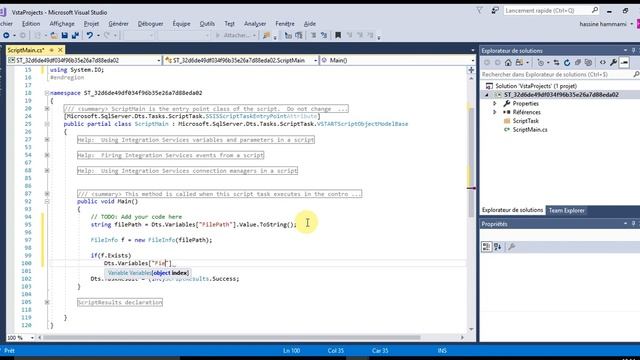
Task: Click the Save All toolbar icon
Action: [x=75, y=36]
